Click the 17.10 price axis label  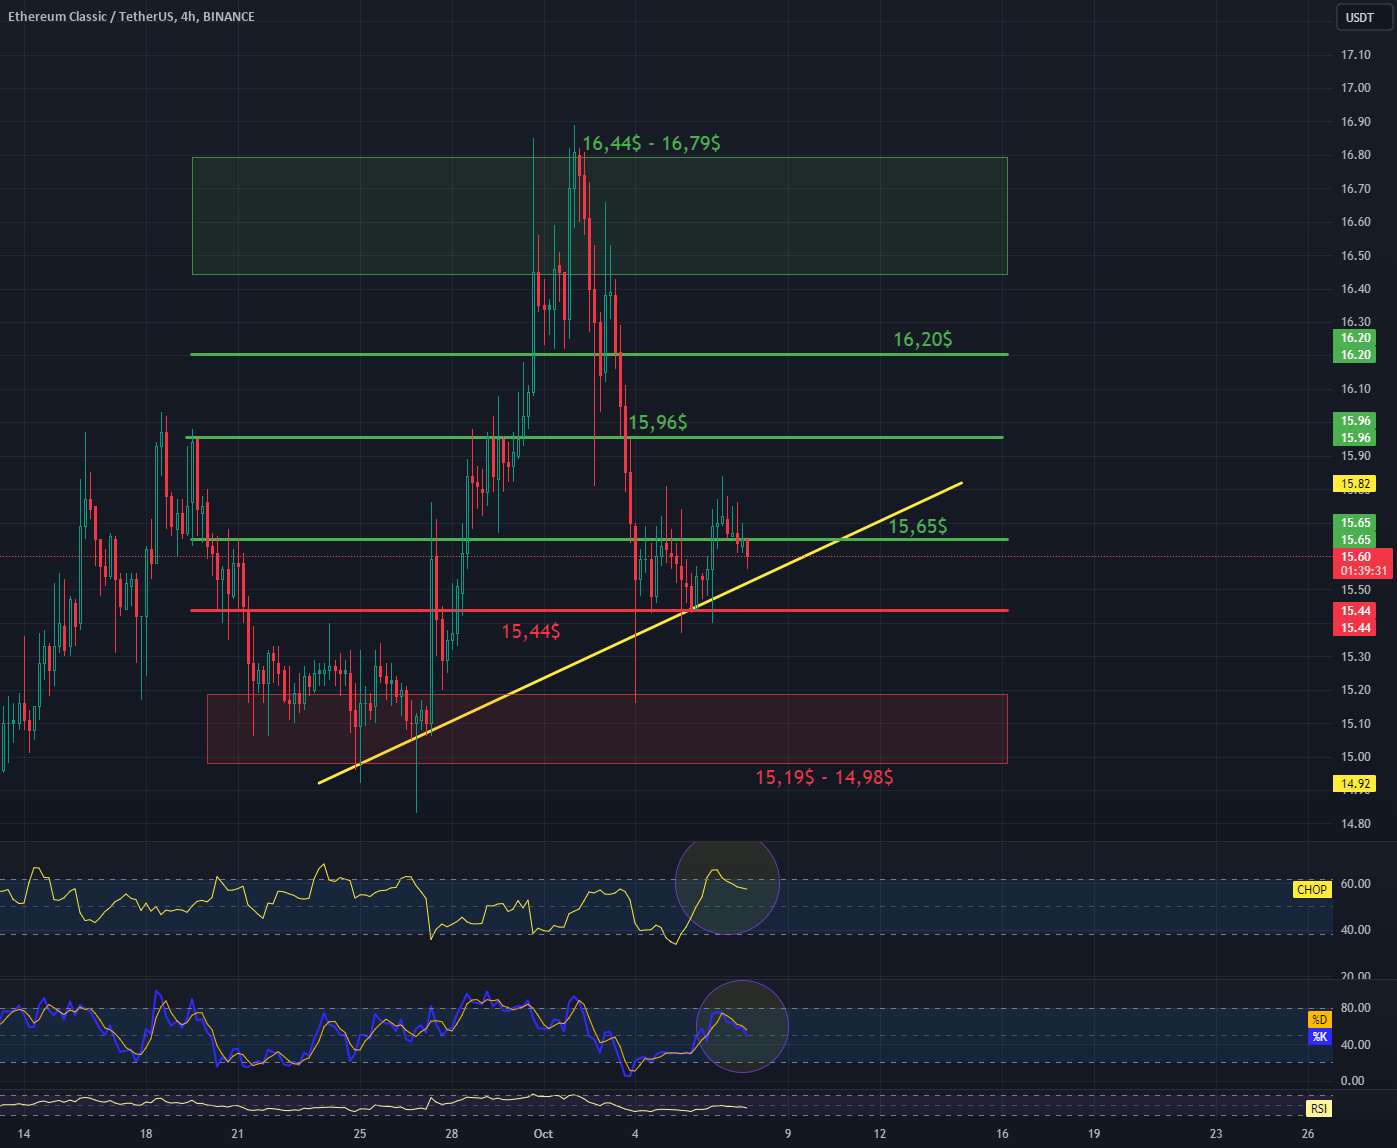pyautogui.click(x=1356, y=54)
